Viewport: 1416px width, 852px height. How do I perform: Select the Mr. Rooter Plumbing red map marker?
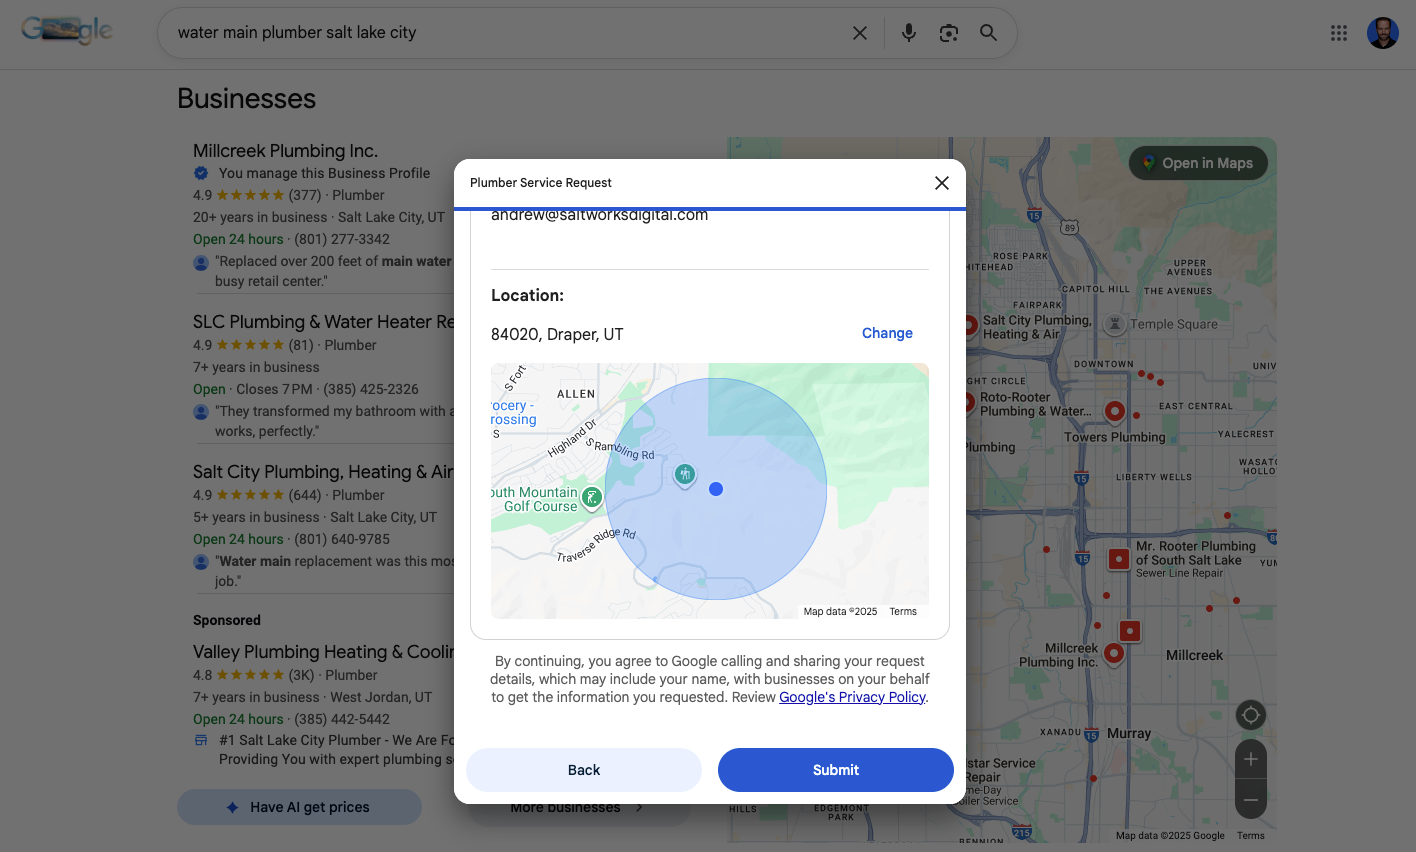pyautogui.click(x=1118, y=558)
